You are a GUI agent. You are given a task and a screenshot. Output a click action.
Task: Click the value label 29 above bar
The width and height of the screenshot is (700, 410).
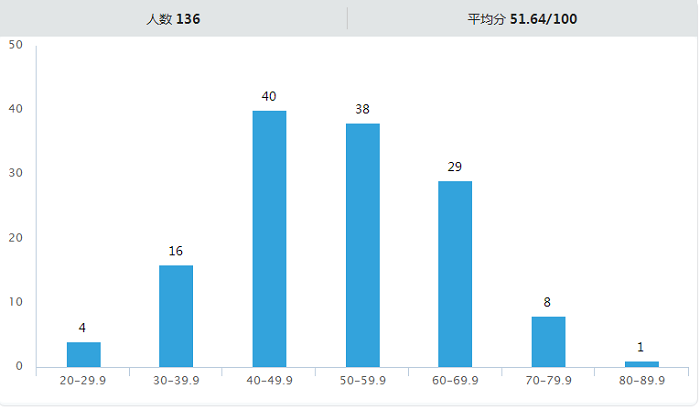tap(455, 167)
